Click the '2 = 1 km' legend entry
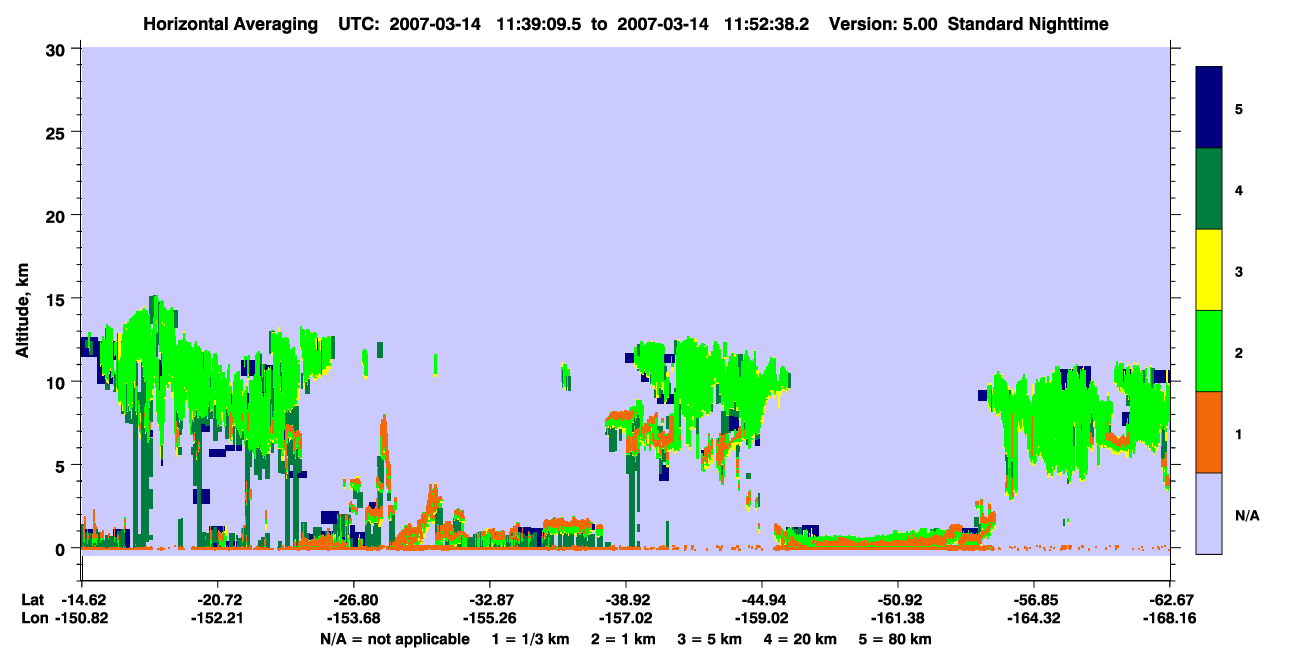 [623, 638]
